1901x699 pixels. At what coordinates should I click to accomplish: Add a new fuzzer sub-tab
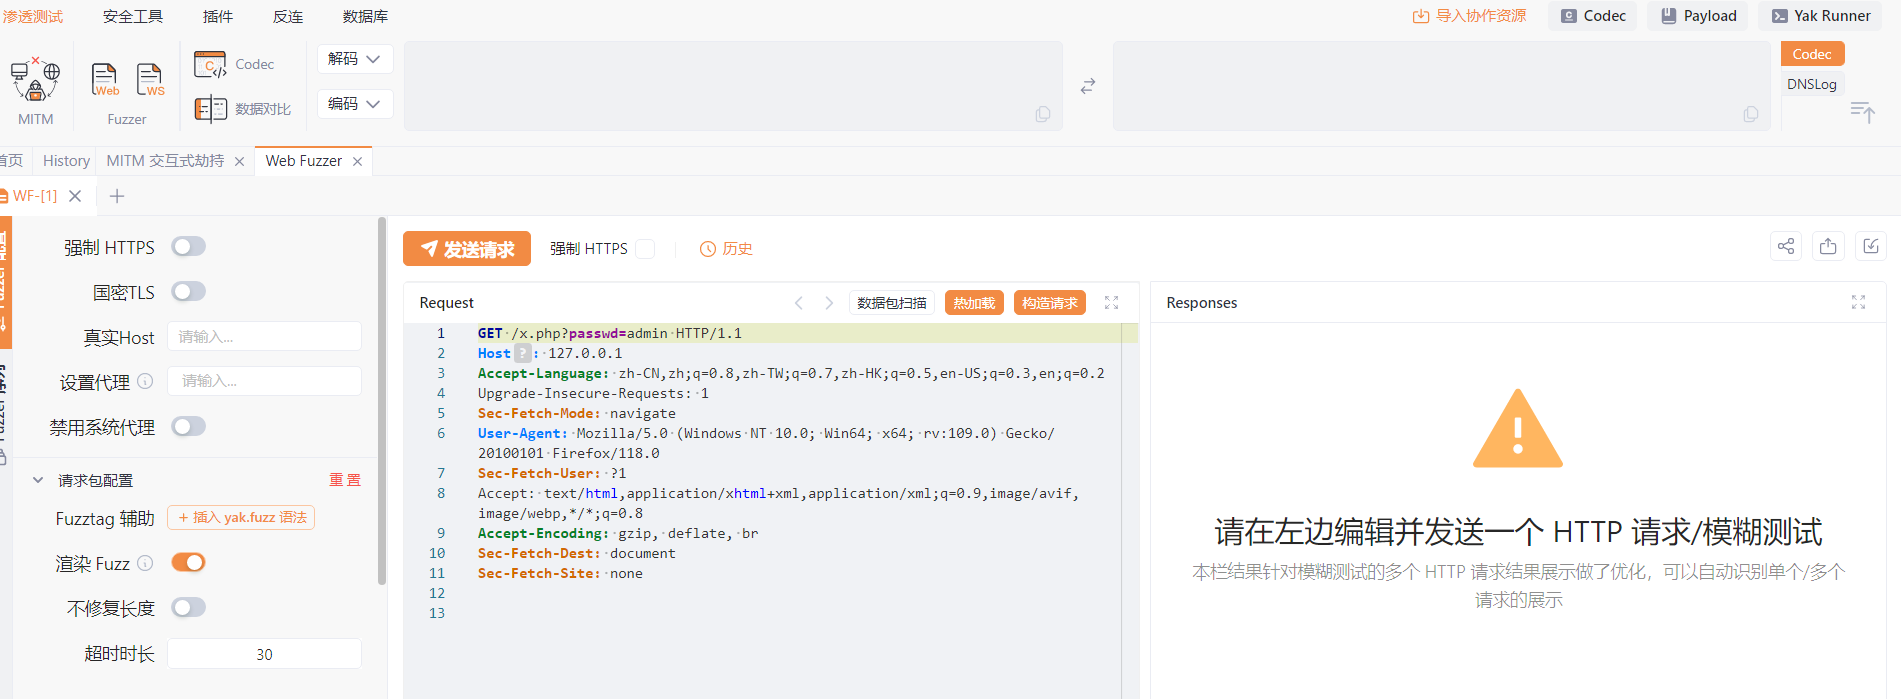point(117,196)
